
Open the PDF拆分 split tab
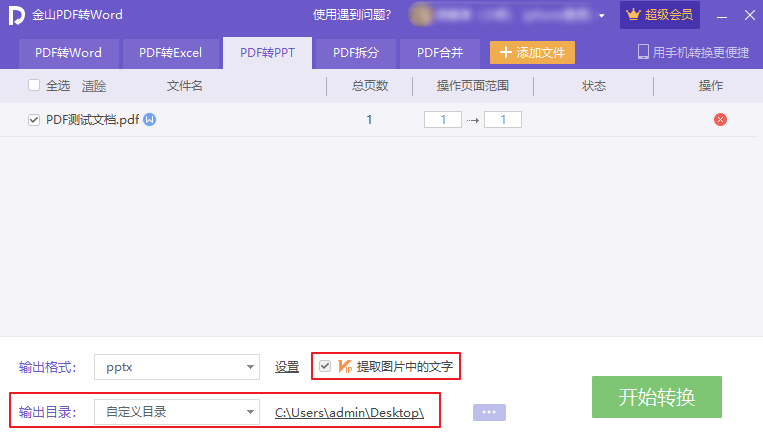356,53
